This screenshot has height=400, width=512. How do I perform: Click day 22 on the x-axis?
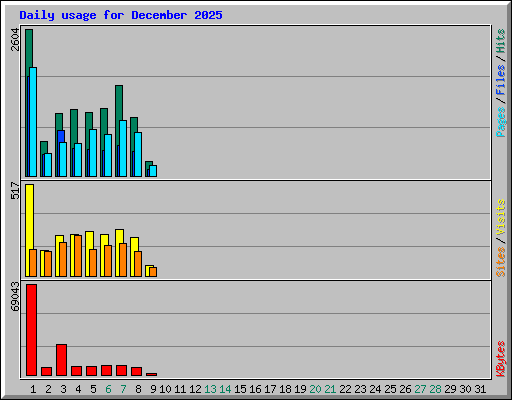[345, 389]
